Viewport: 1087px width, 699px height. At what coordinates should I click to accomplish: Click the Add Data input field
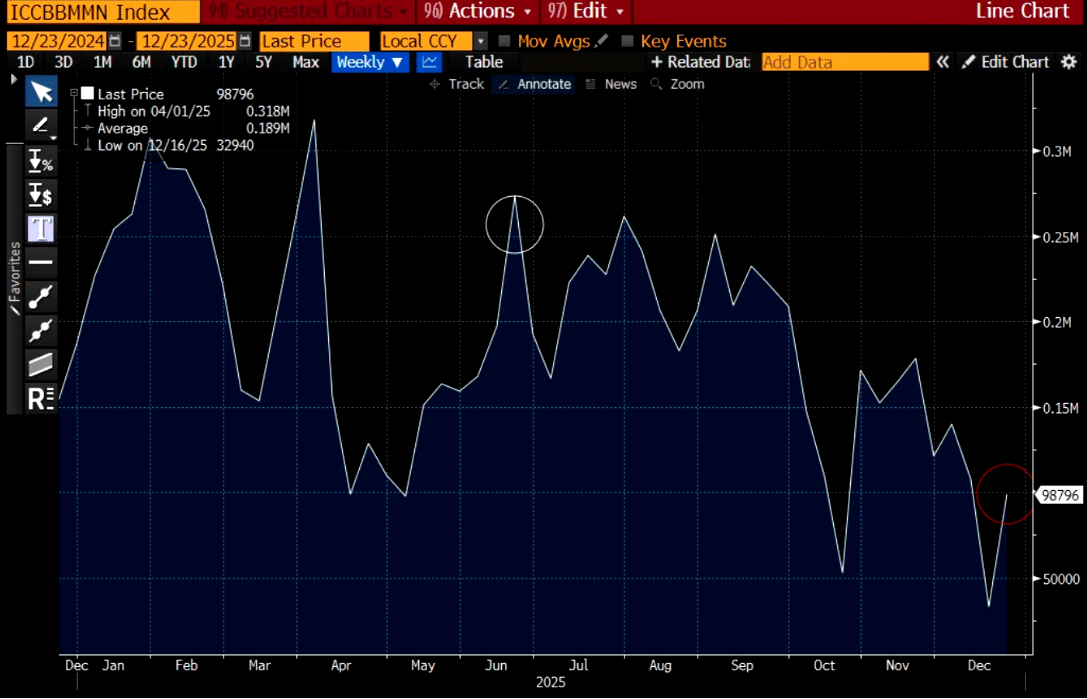point(844,62)
